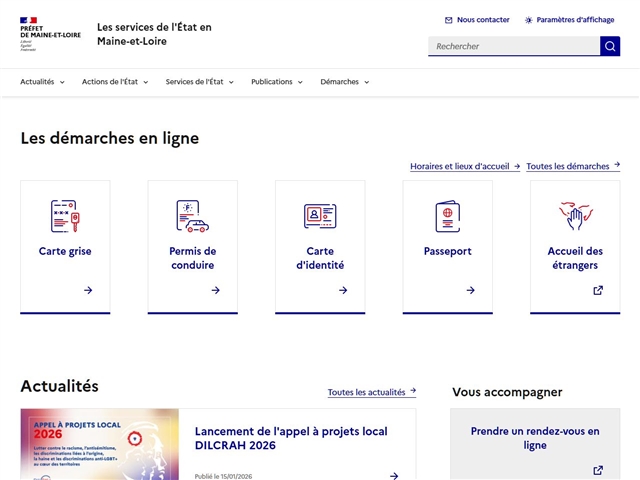640x480 pixels.
Task: Open the Publications menu
Action: click(x=277, y=82)
